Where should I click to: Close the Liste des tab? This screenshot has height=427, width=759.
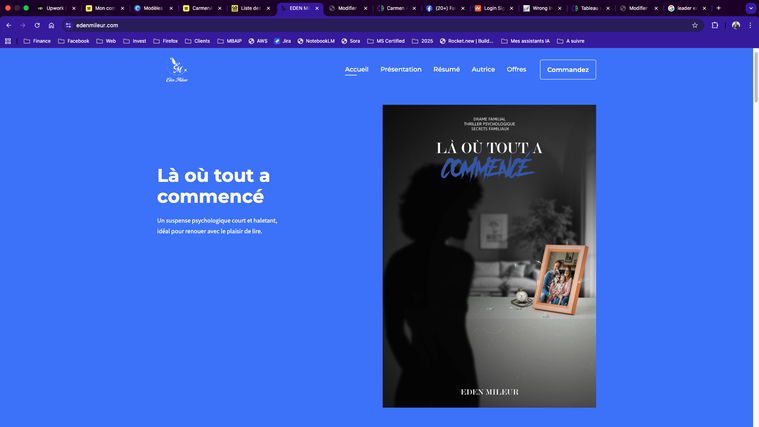[268, 8]
